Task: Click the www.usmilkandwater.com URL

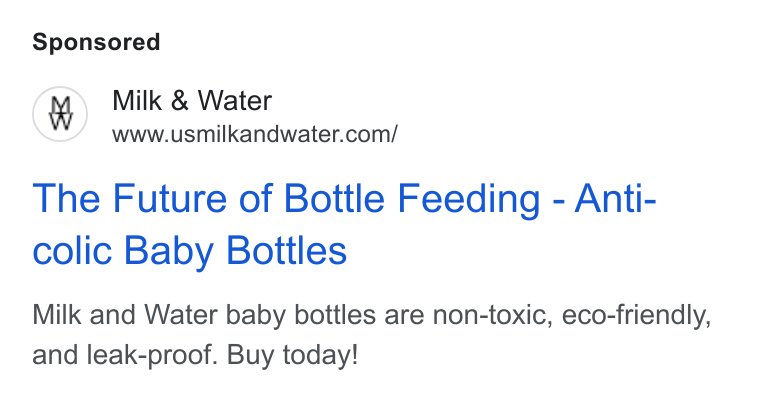Action: point(255,134)
